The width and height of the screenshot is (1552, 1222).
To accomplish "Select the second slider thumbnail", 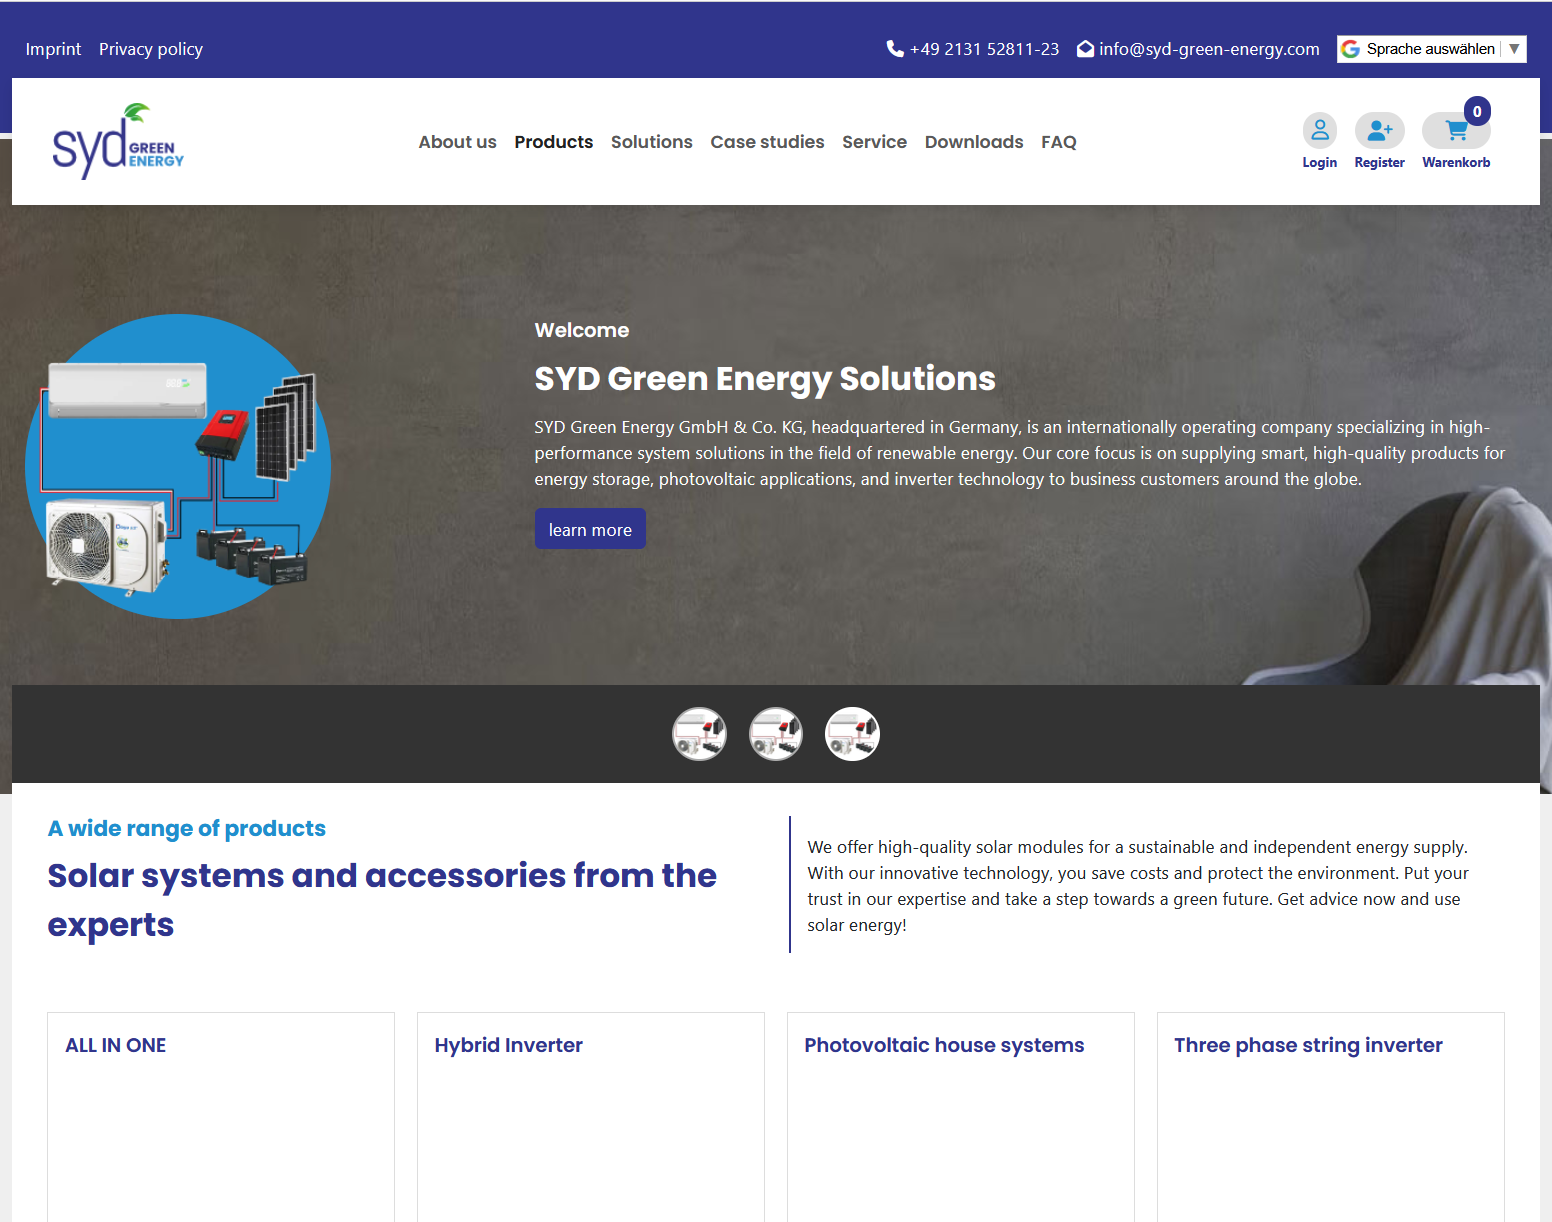I will [776, 734].
